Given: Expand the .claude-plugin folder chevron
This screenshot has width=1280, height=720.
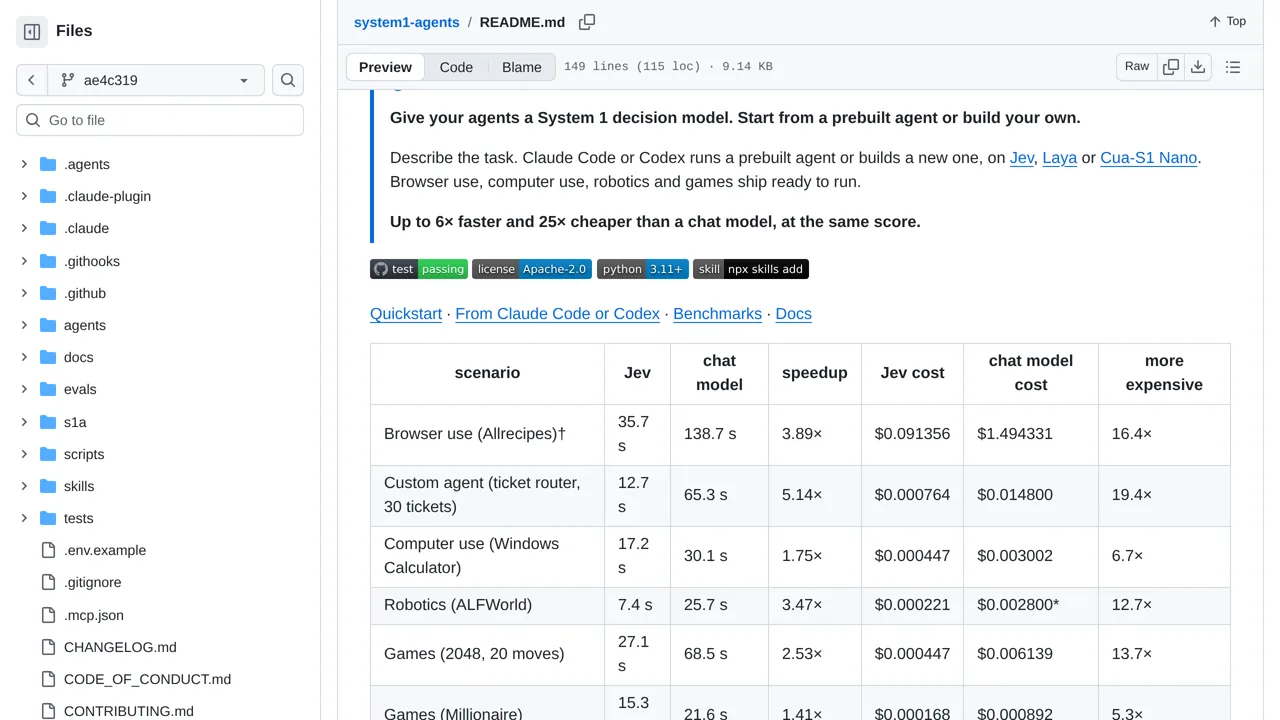Looking at the screenshot, I should 24,196.
